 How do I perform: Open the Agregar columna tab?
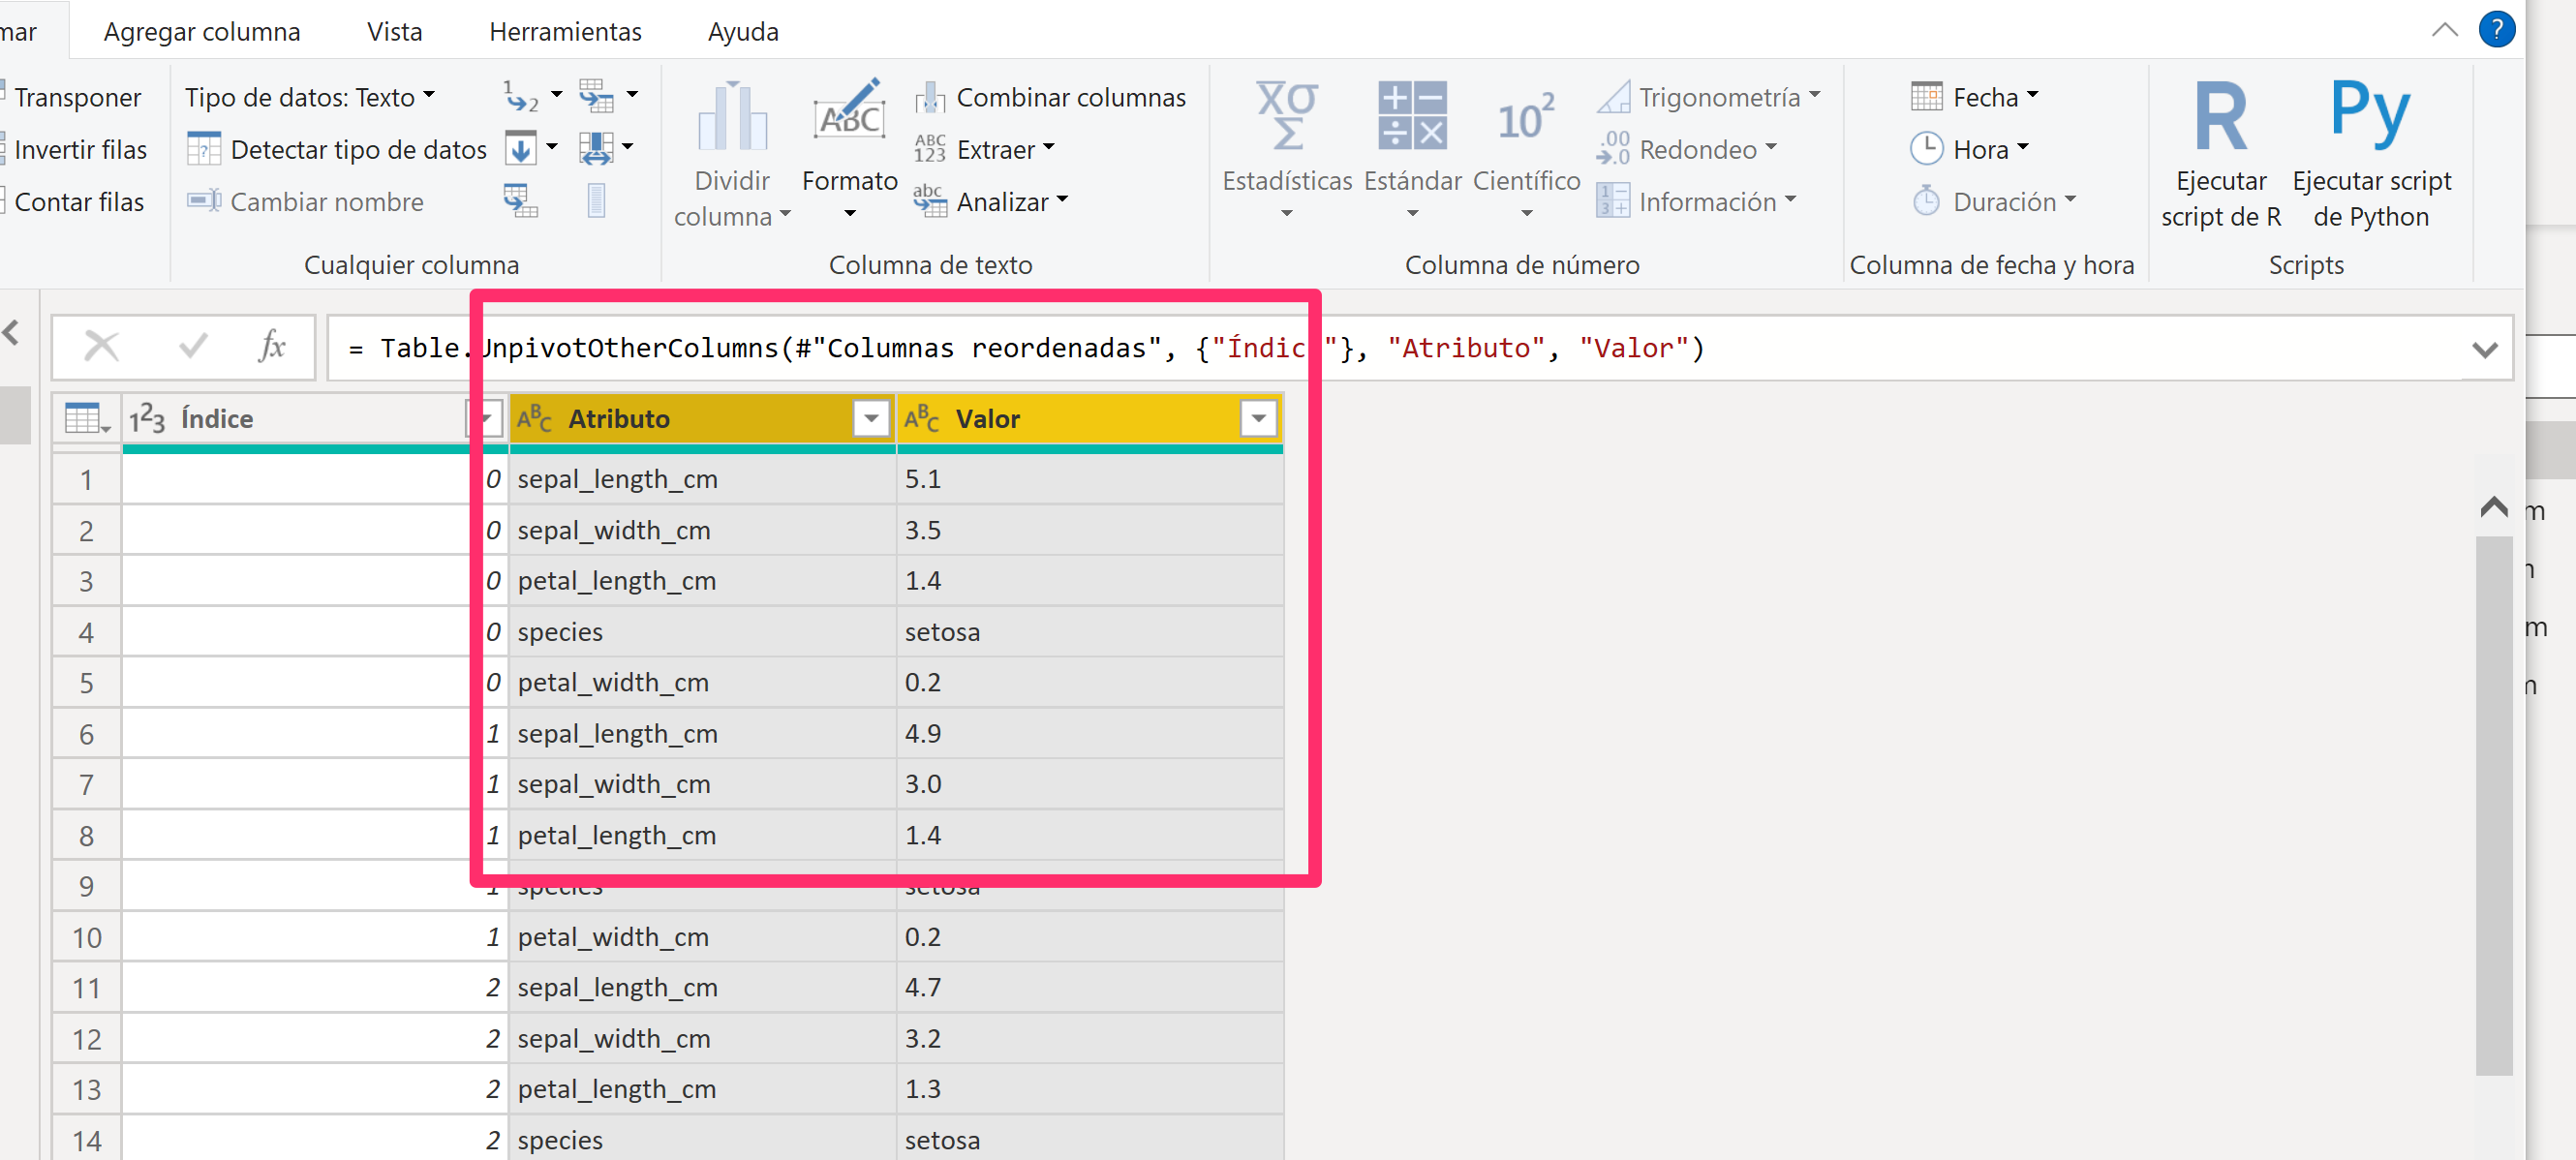201,31
